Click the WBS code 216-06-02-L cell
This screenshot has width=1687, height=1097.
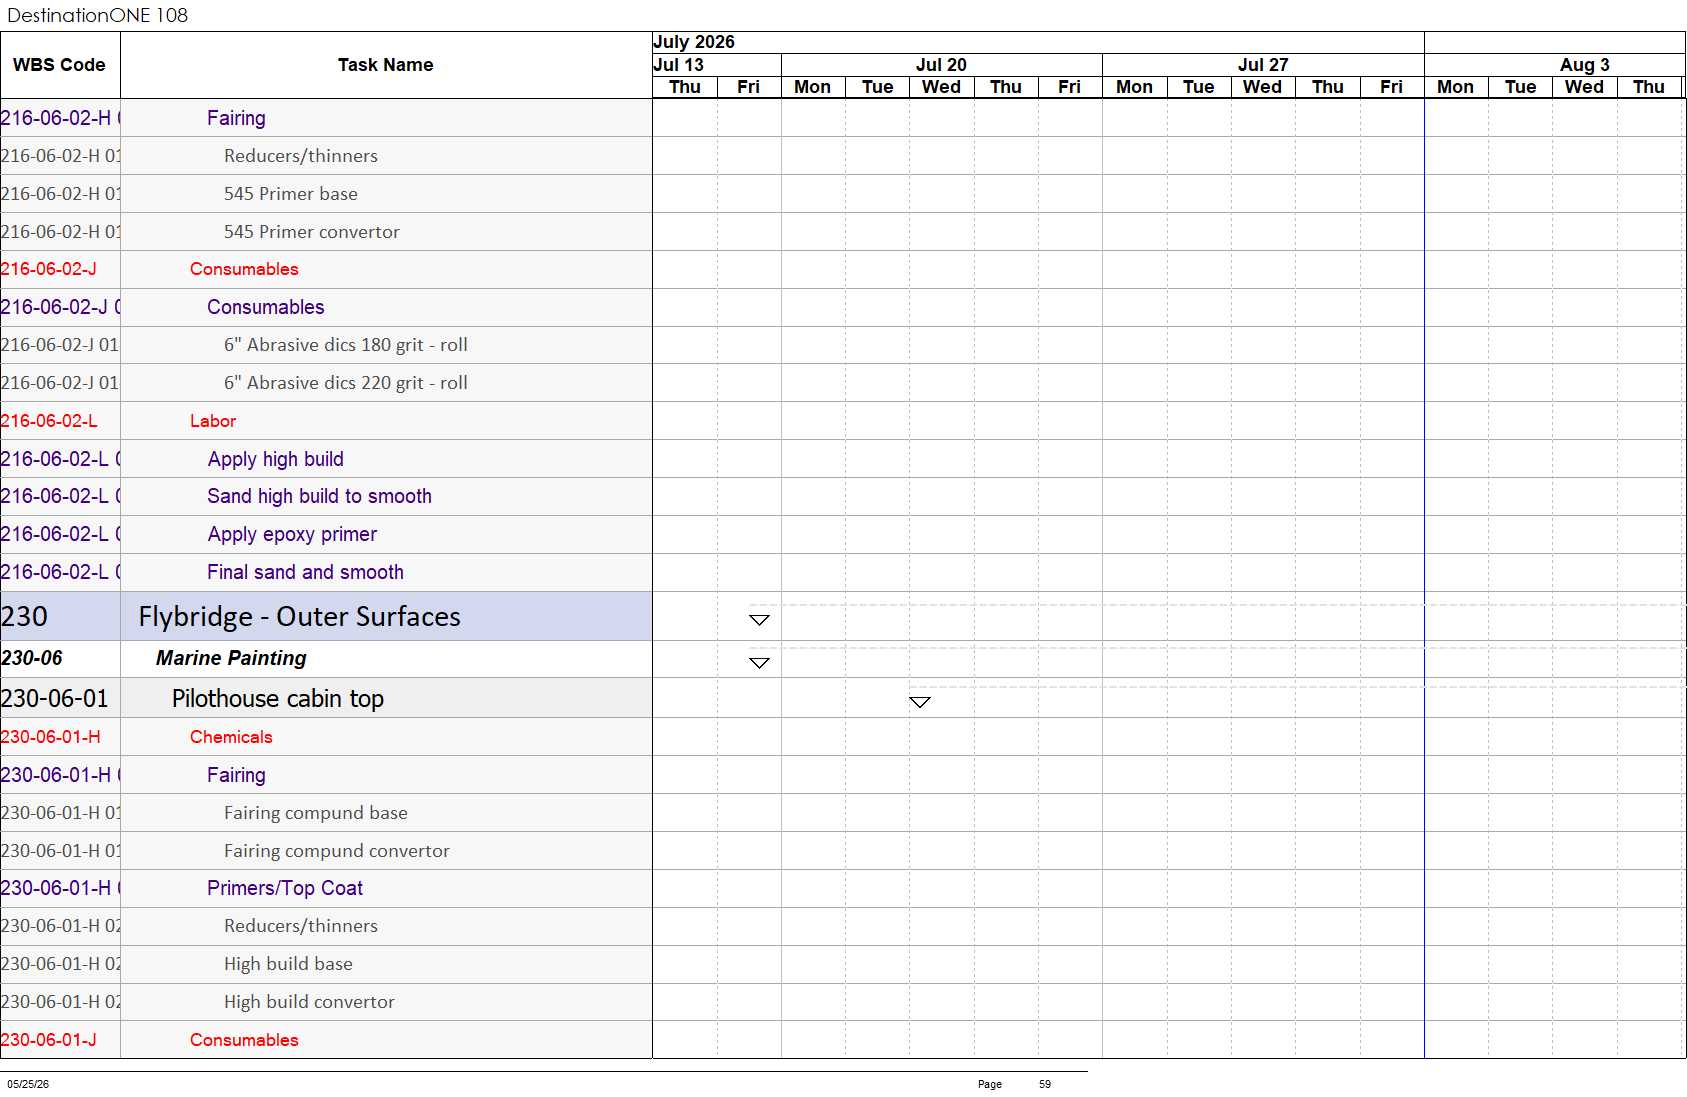(x=60, y=421)
